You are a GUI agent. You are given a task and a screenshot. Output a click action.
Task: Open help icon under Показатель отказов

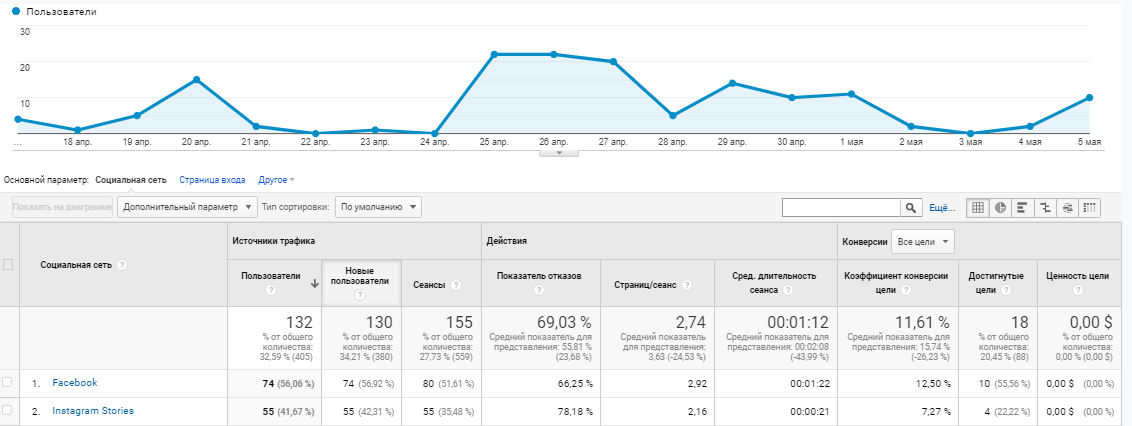pos(538,290)
